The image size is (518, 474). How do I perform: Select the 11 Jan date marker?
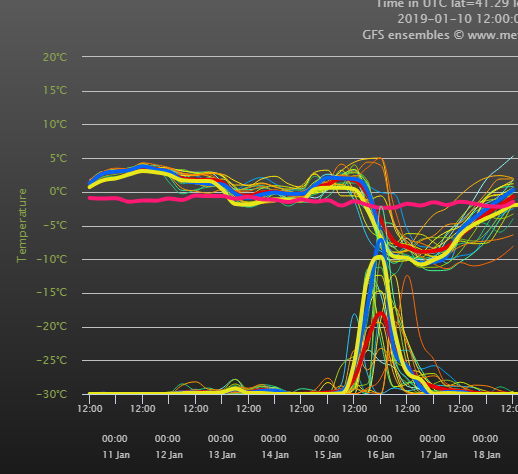click(116, 455)
